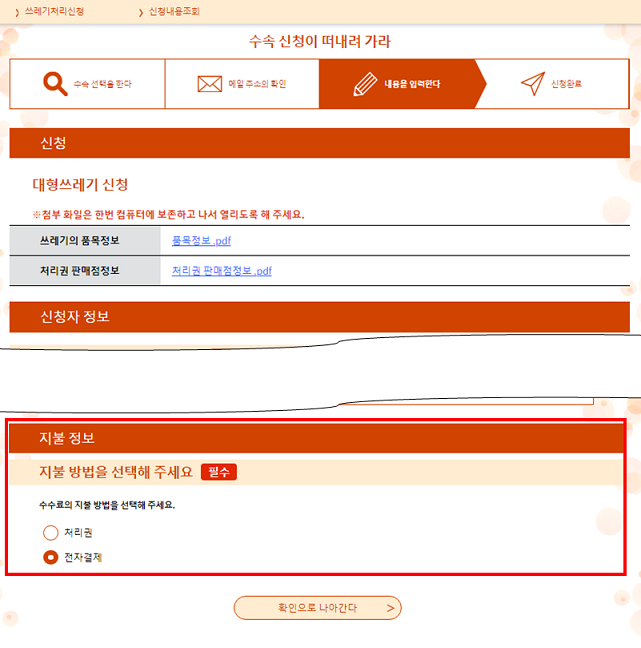Screen dimensions: 641x648
Task: Select the 처리권 radio option
Action: pyautogui.click(x=50, y=533)
